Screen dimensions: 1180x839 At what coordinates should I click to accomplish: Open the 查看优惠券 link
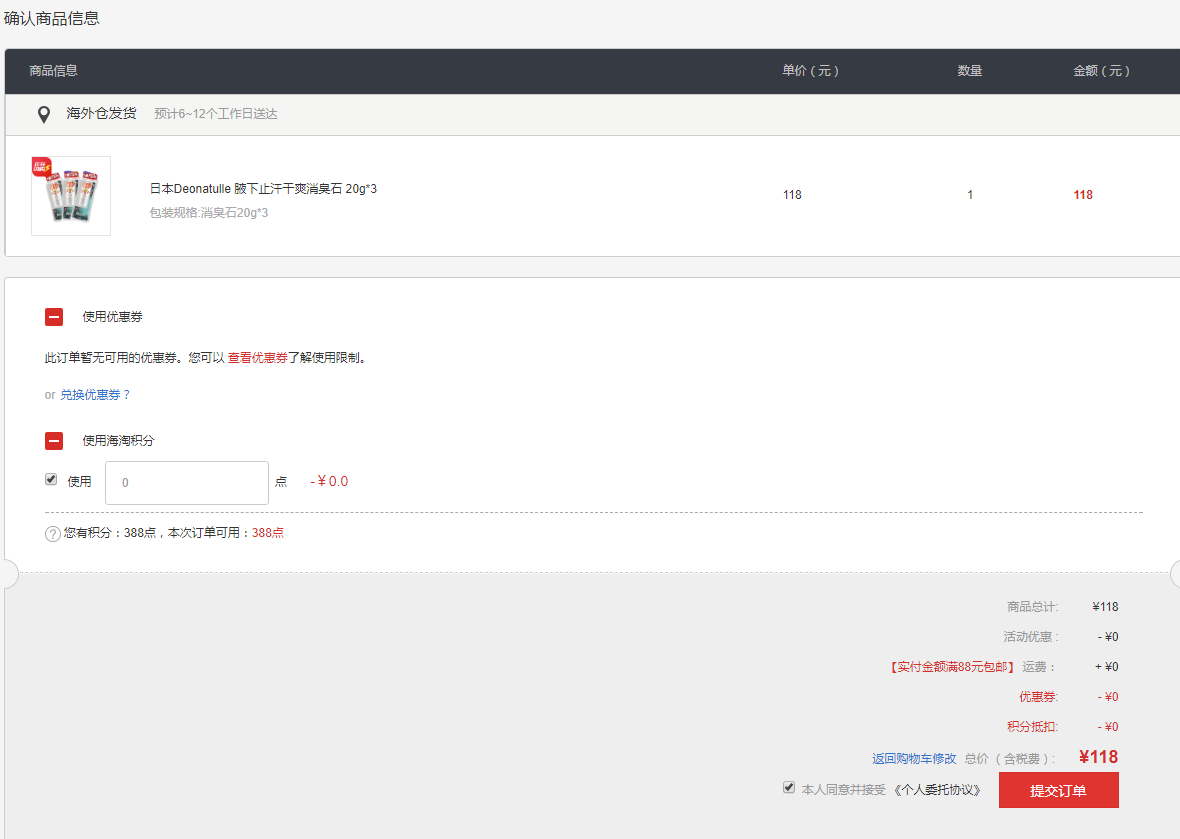[x=257, y=358]
